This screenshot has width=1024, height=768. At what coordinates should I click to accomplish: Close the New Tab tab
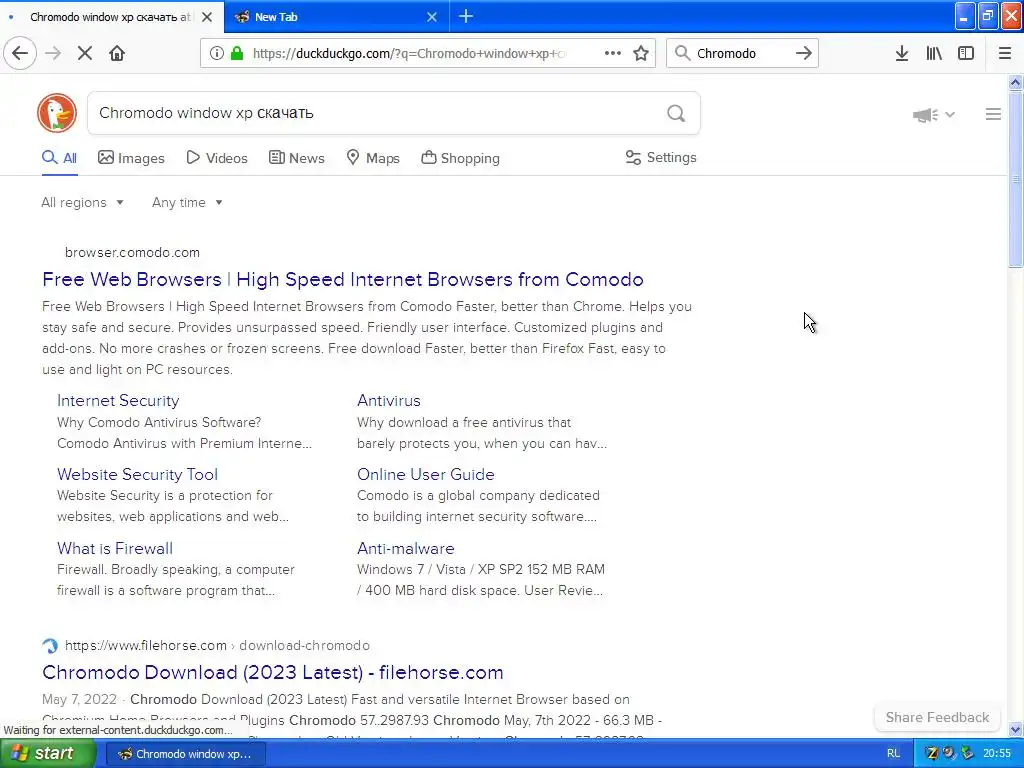[x=432, y=17]
